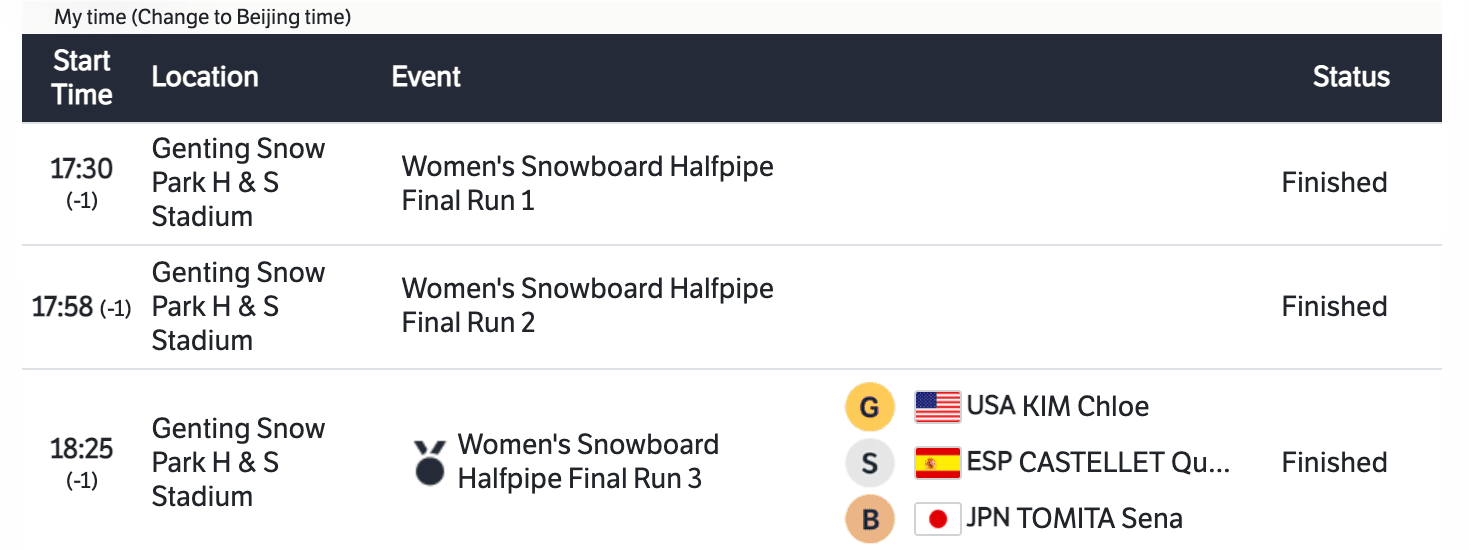Select bronze medalist JPN TOMITA Sena

1074,518
